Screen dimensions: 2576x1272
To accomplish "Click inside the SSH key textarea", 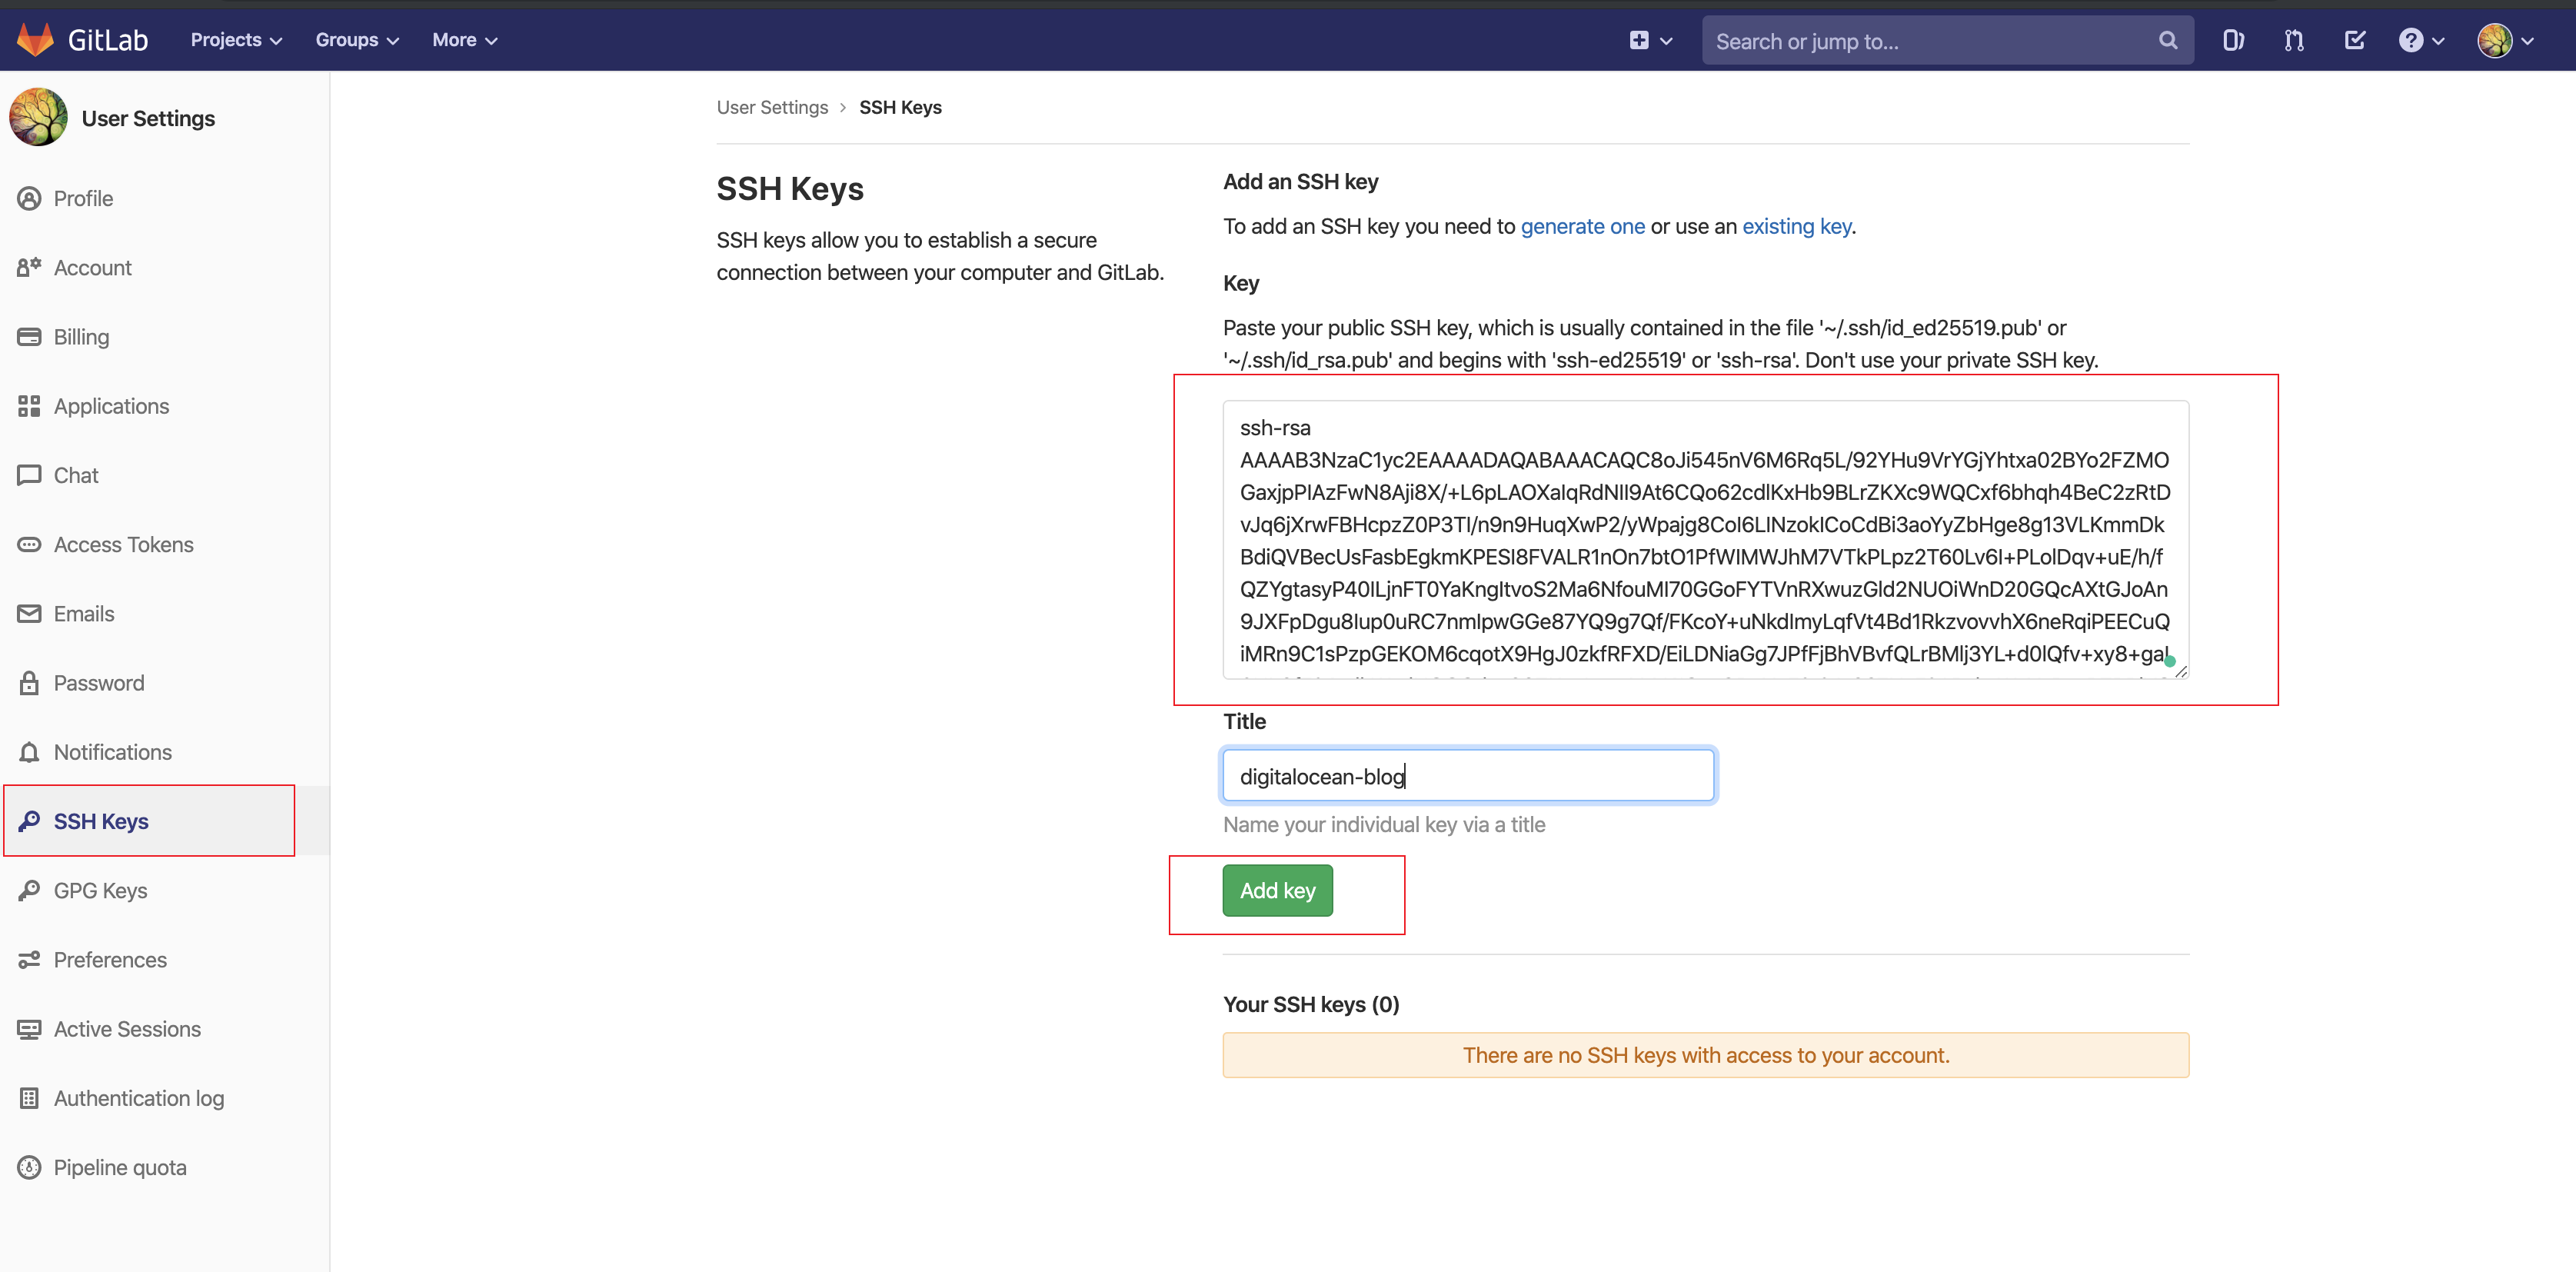I will pyautogui.click(x=1704, y=540).
